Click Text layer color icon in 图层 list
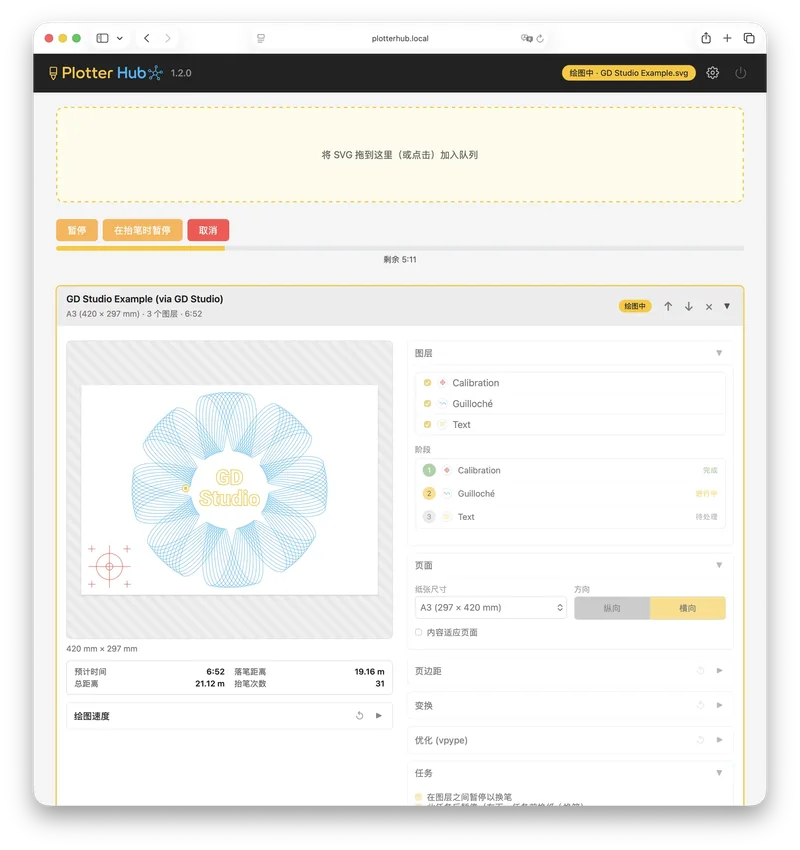The width and height of the screenshot is (800, 850). coord(442,424)
